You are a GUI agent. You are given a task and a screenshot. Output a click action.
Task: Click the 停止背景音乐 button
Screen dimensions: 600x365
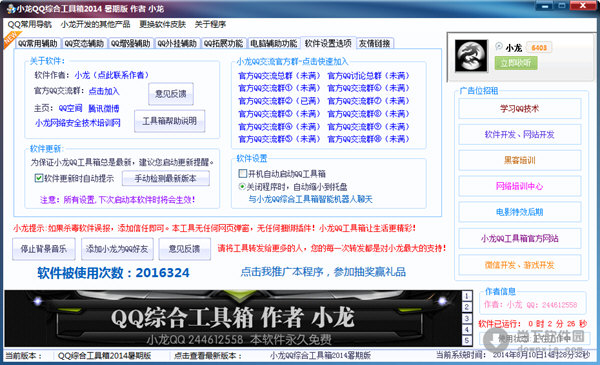[44, 249]
